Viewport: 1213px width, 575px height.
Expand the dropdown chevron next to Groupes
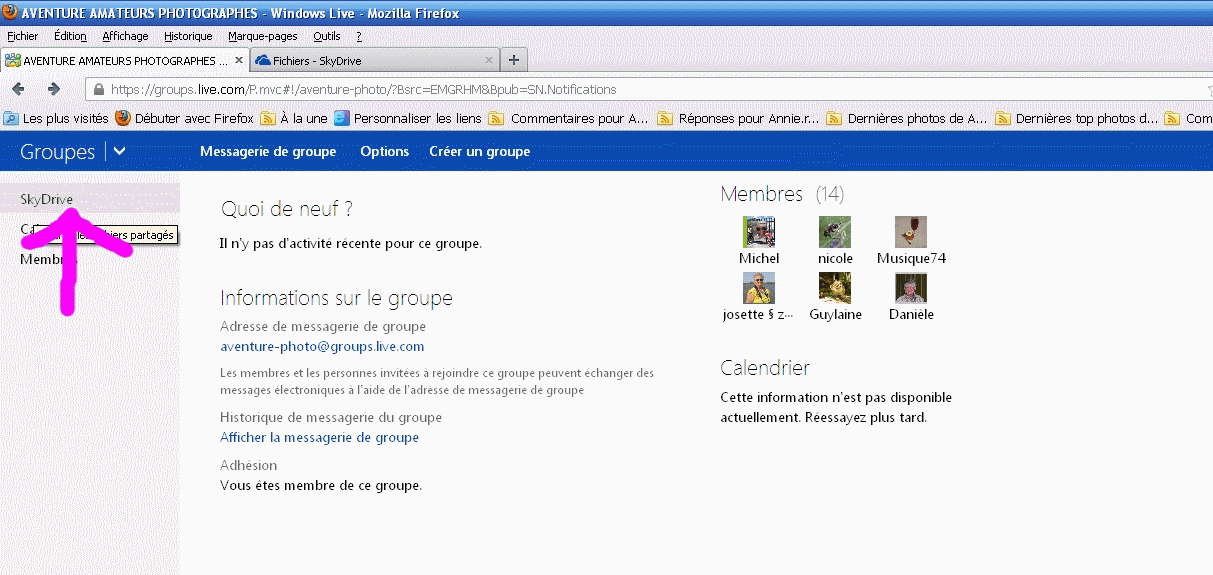pyautogui.click(x=119, y=152)
